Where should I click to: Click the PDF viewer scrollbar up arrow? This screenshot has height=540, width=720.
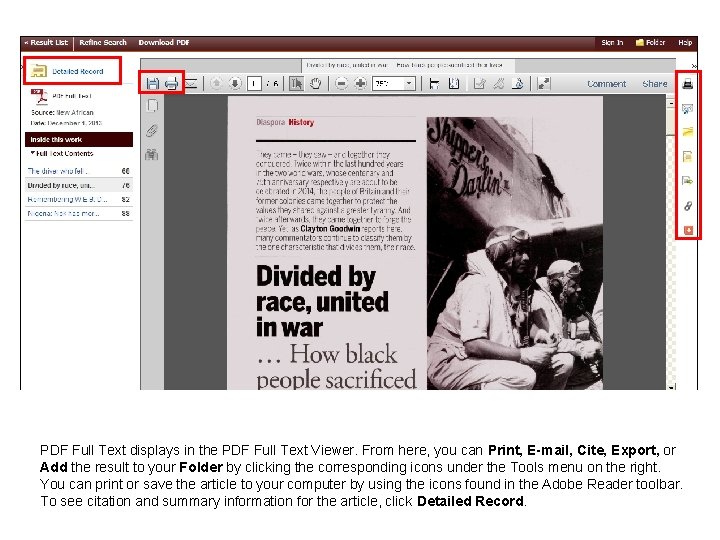[671, 104]
